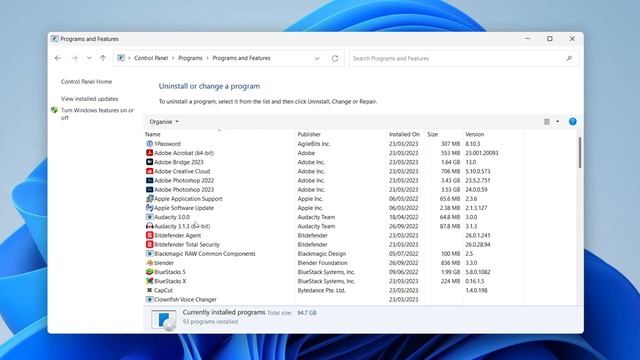The width and height of the screenshot is (640, 360).
Task: Click the Bitdefender Agent icon
Action: click(x=149, y=235)
